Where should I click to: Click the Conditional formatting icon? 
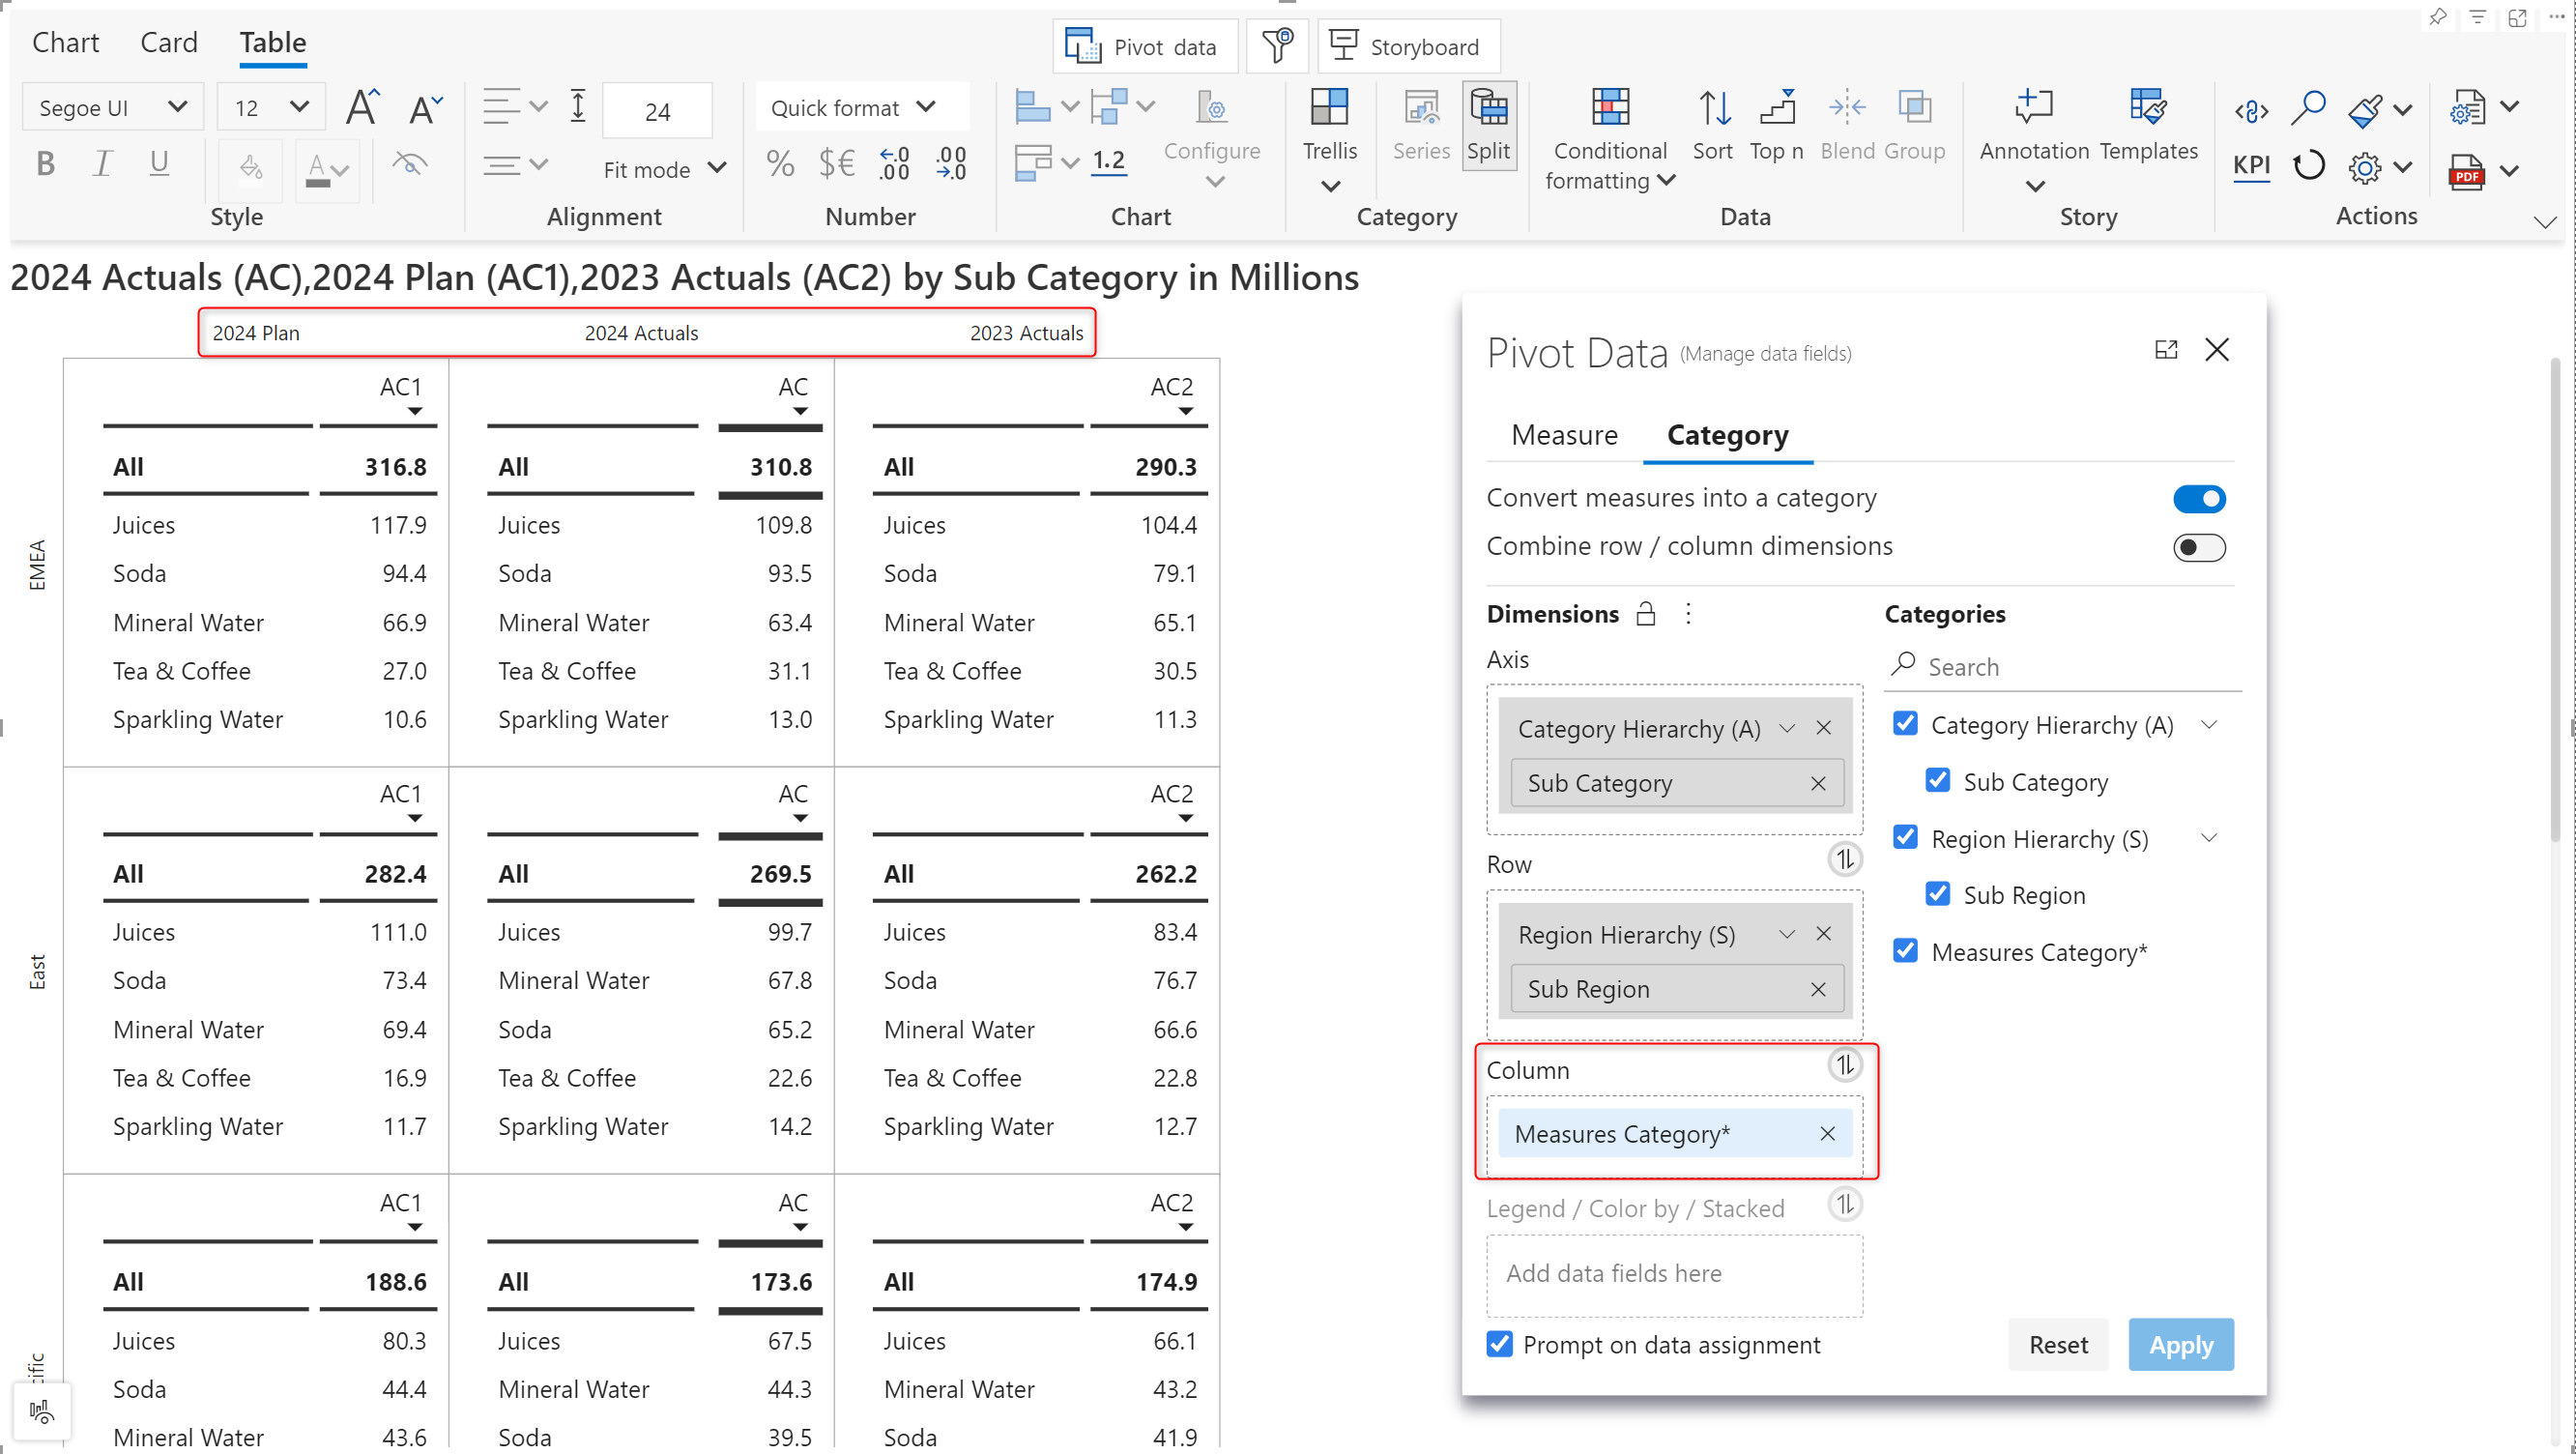click(x=1609, y=109)
